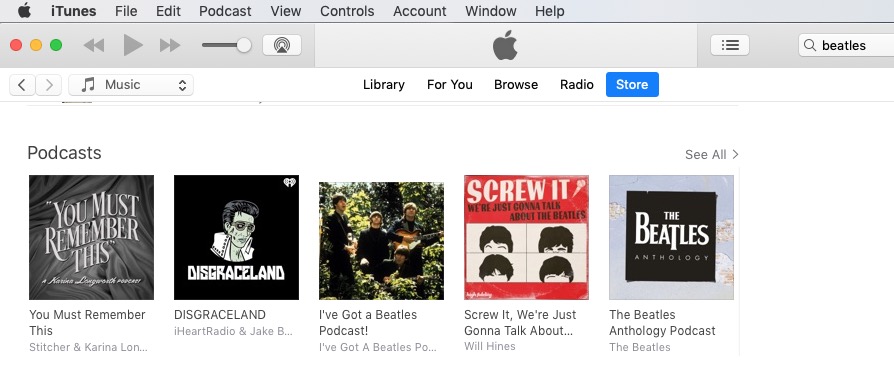Image resolution: width=894 pixels, height=375 pixels.
Task: Click the Play button
Action: 133,45
